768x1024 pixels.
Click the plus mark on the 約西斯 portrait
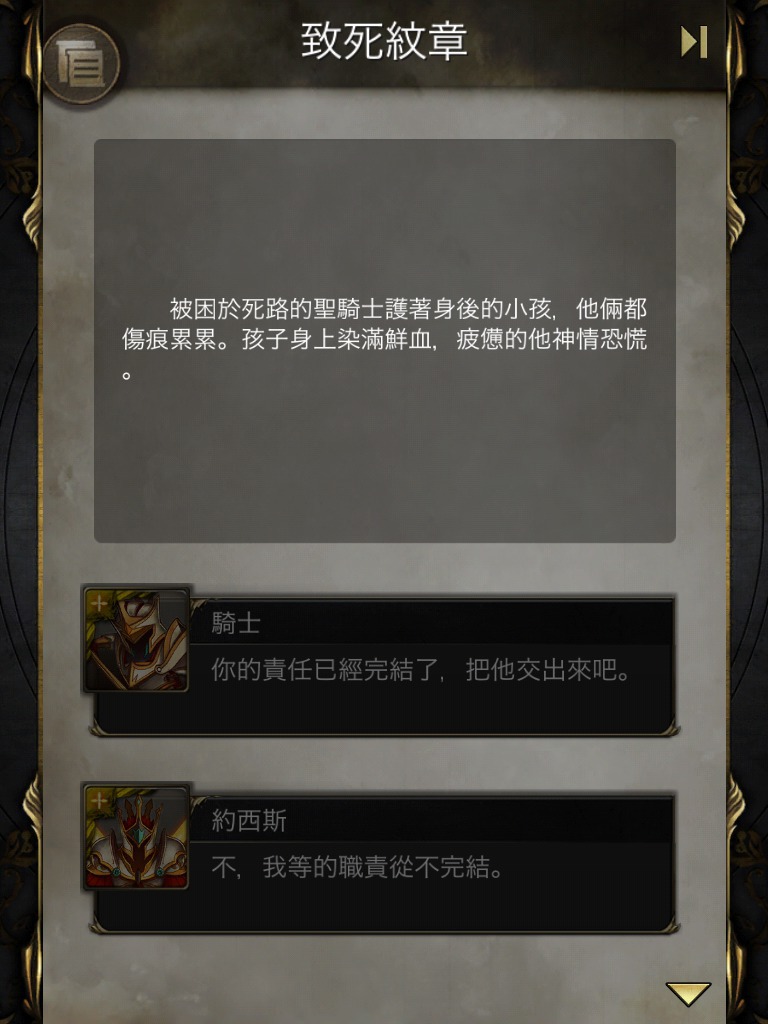[x=98, y=801]
